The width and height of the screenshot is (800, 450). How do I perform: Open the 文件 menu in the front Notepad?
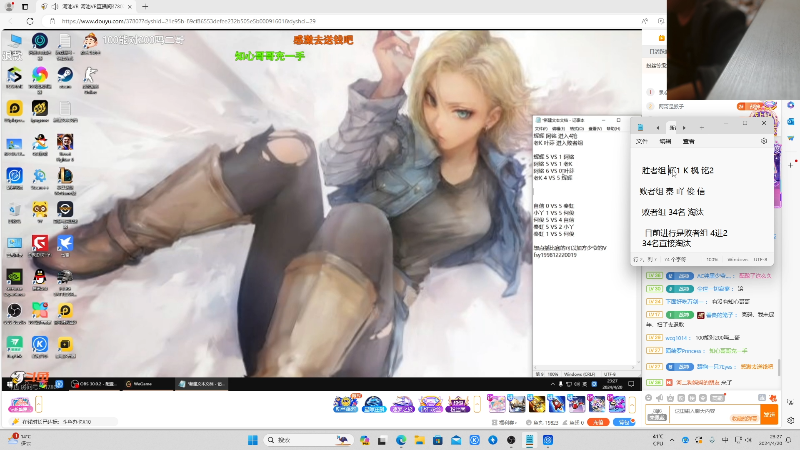642,141
